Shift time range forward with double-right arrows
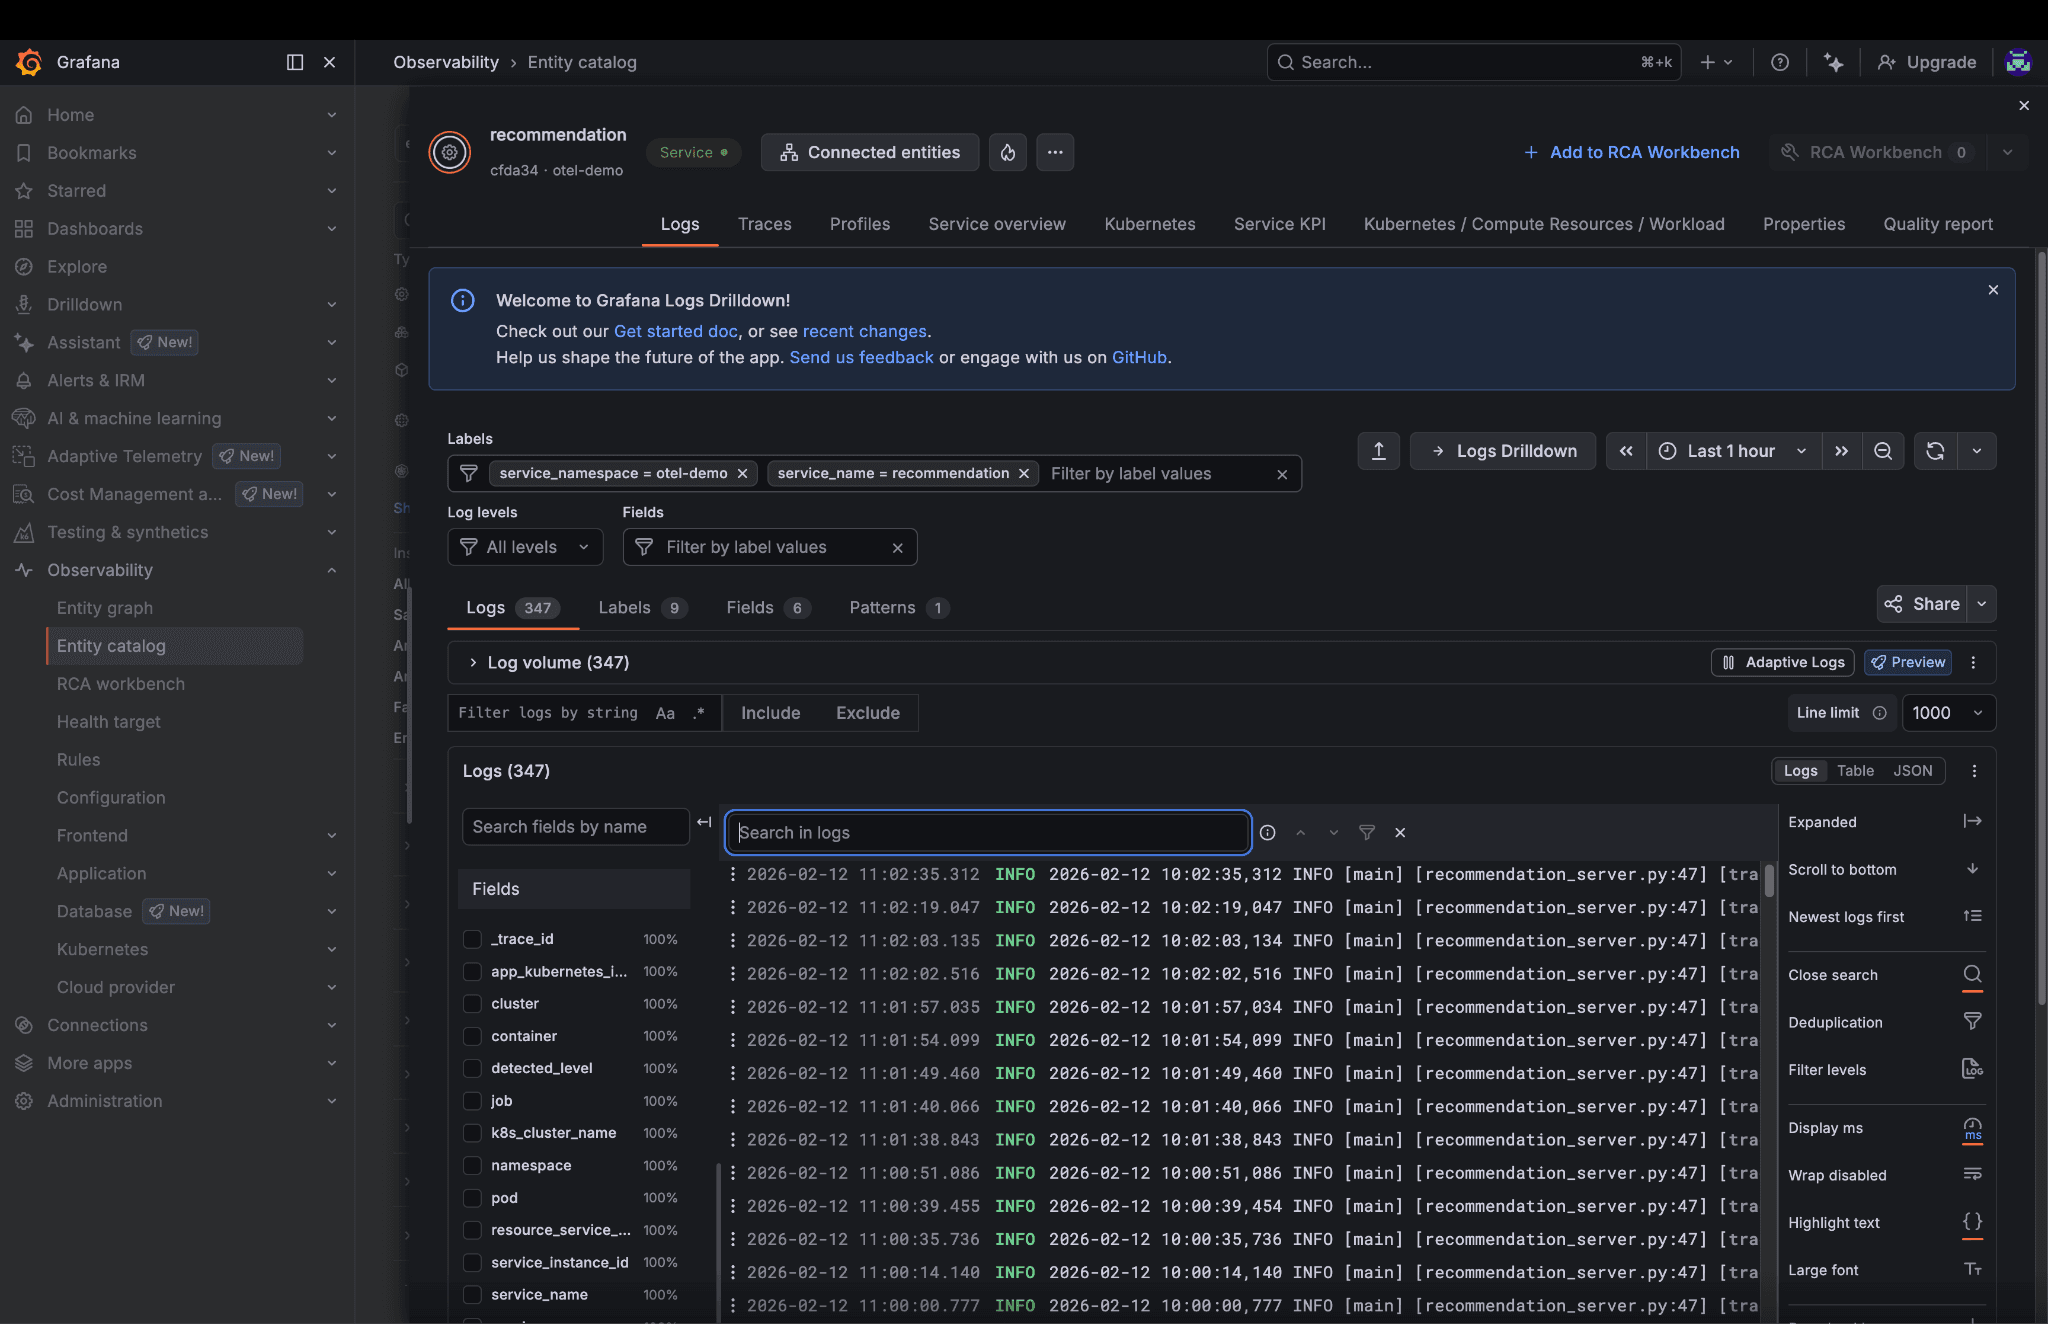The height and width of the screenshot is (1324, 2048). [1841, 451]
